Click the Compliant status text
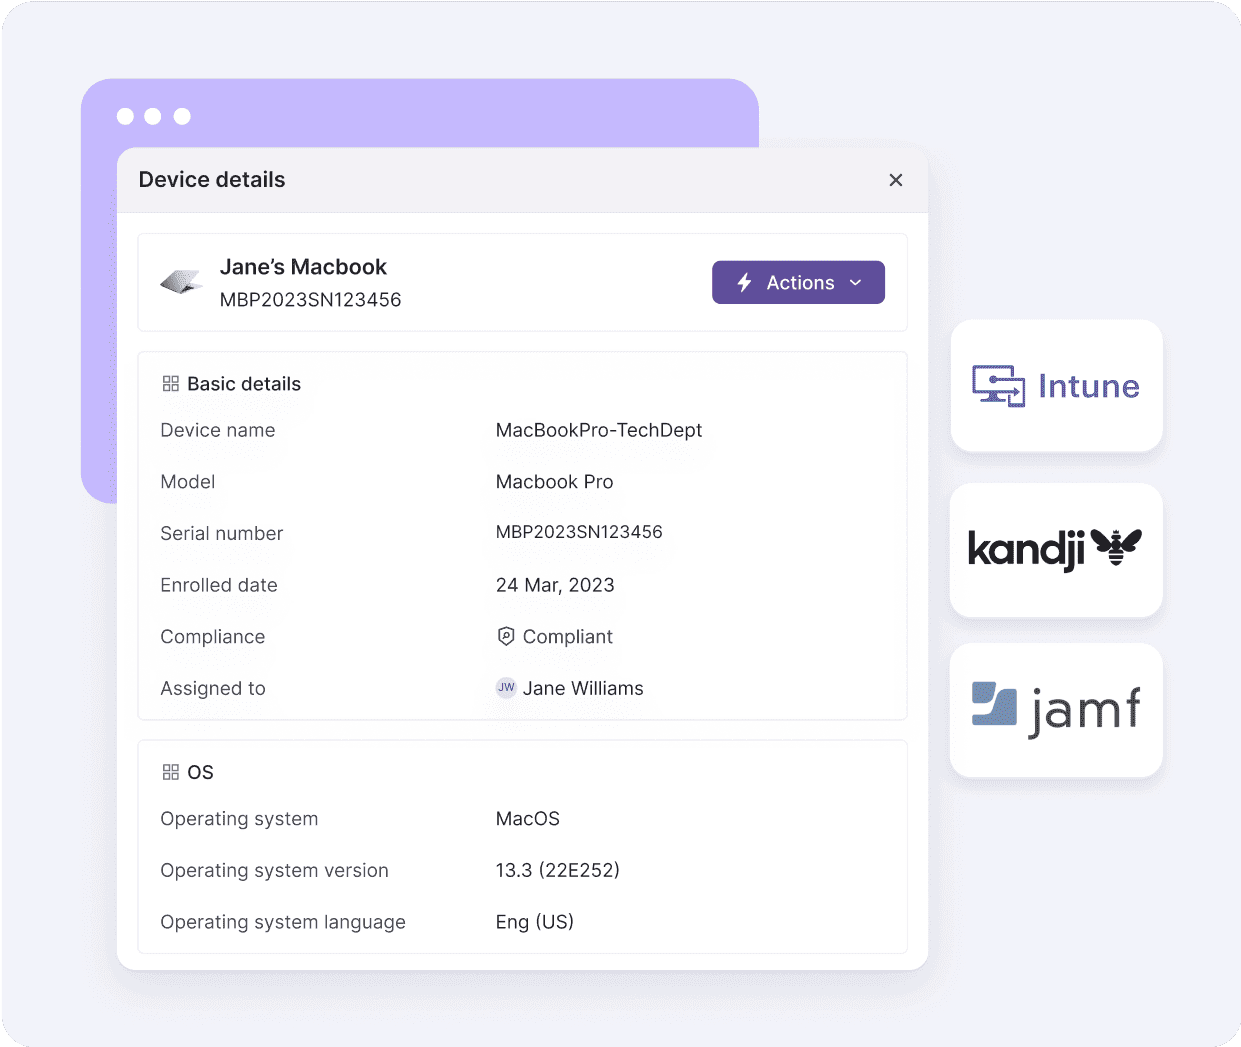Viewport: 1241px width, 1047px height. click(568, 637)
